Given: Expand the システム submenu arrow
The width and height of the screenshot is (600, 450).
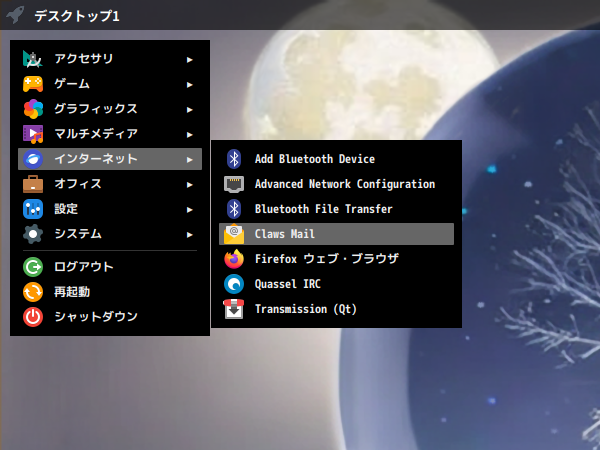Looking at the screenshot, I should (189, 235).
